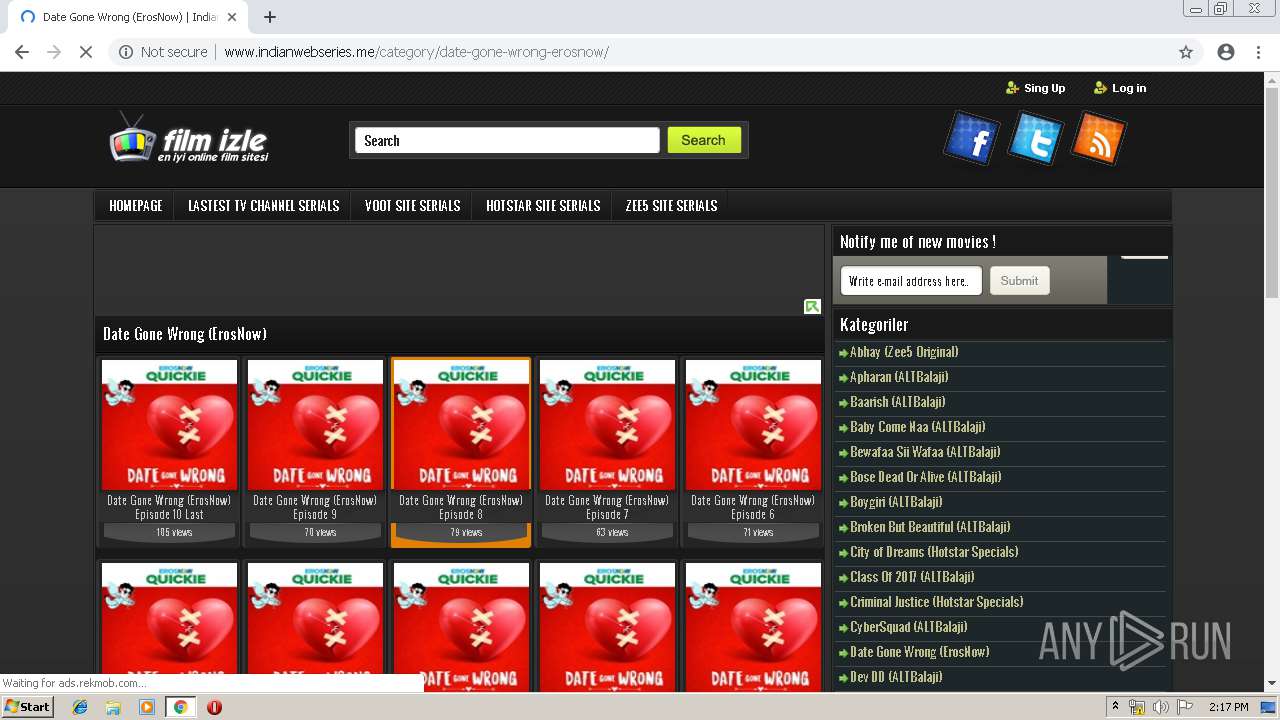
Task: Click the Sing Up link
Action: [x=1035, y=88]
